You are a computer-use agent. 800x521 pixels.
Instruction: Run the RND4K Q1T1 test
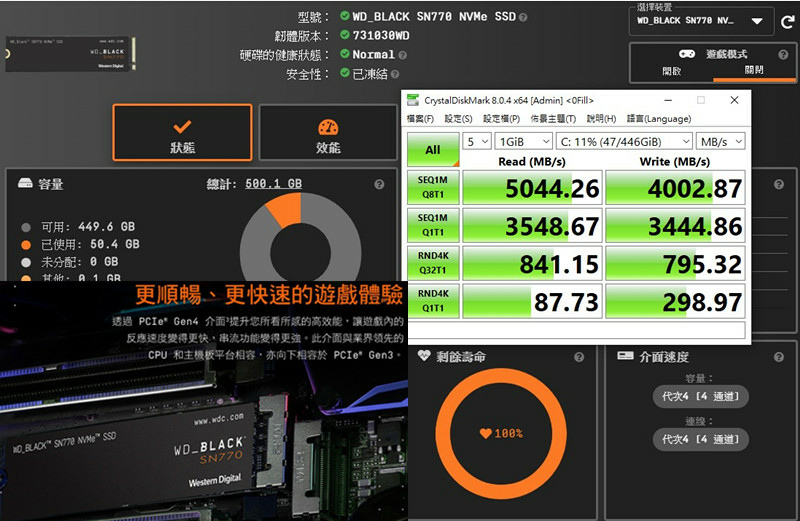click(433, 301)
